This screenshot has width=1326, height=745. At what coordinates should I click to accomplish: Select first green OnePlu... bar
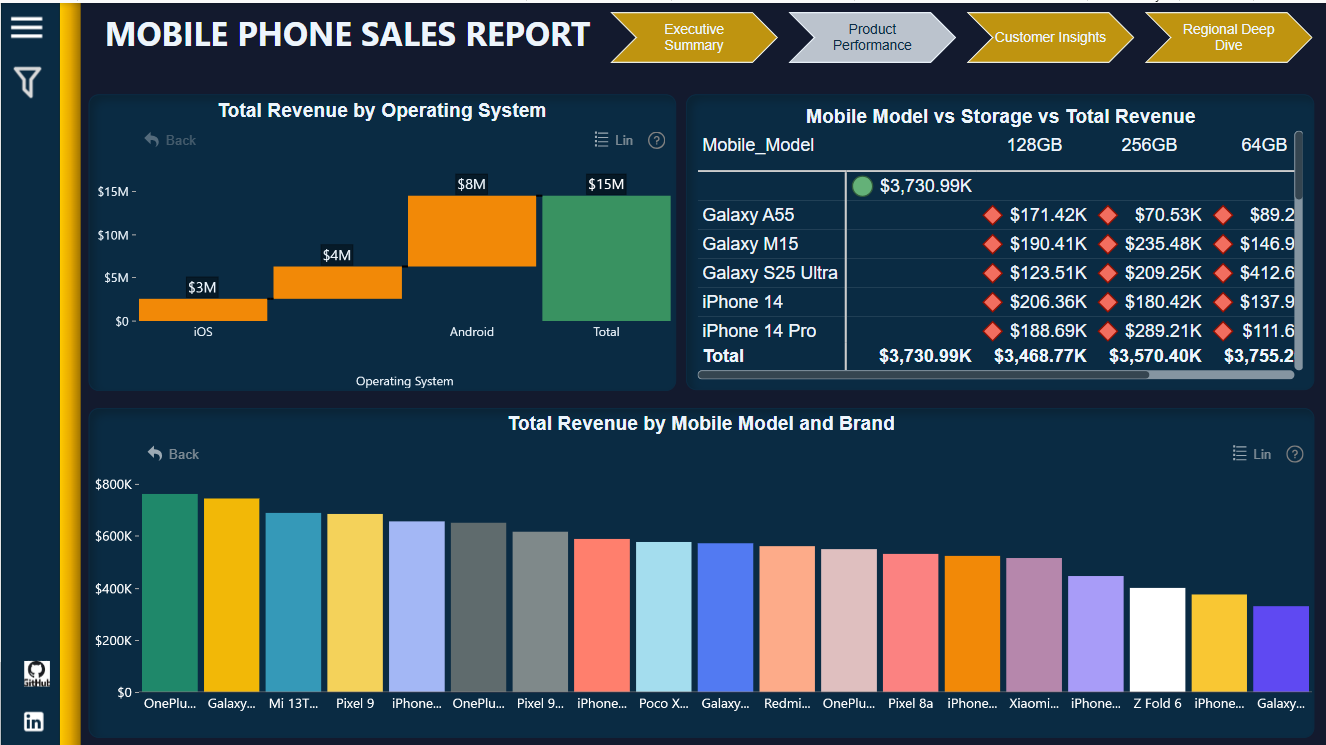click(x=170, y=593)
